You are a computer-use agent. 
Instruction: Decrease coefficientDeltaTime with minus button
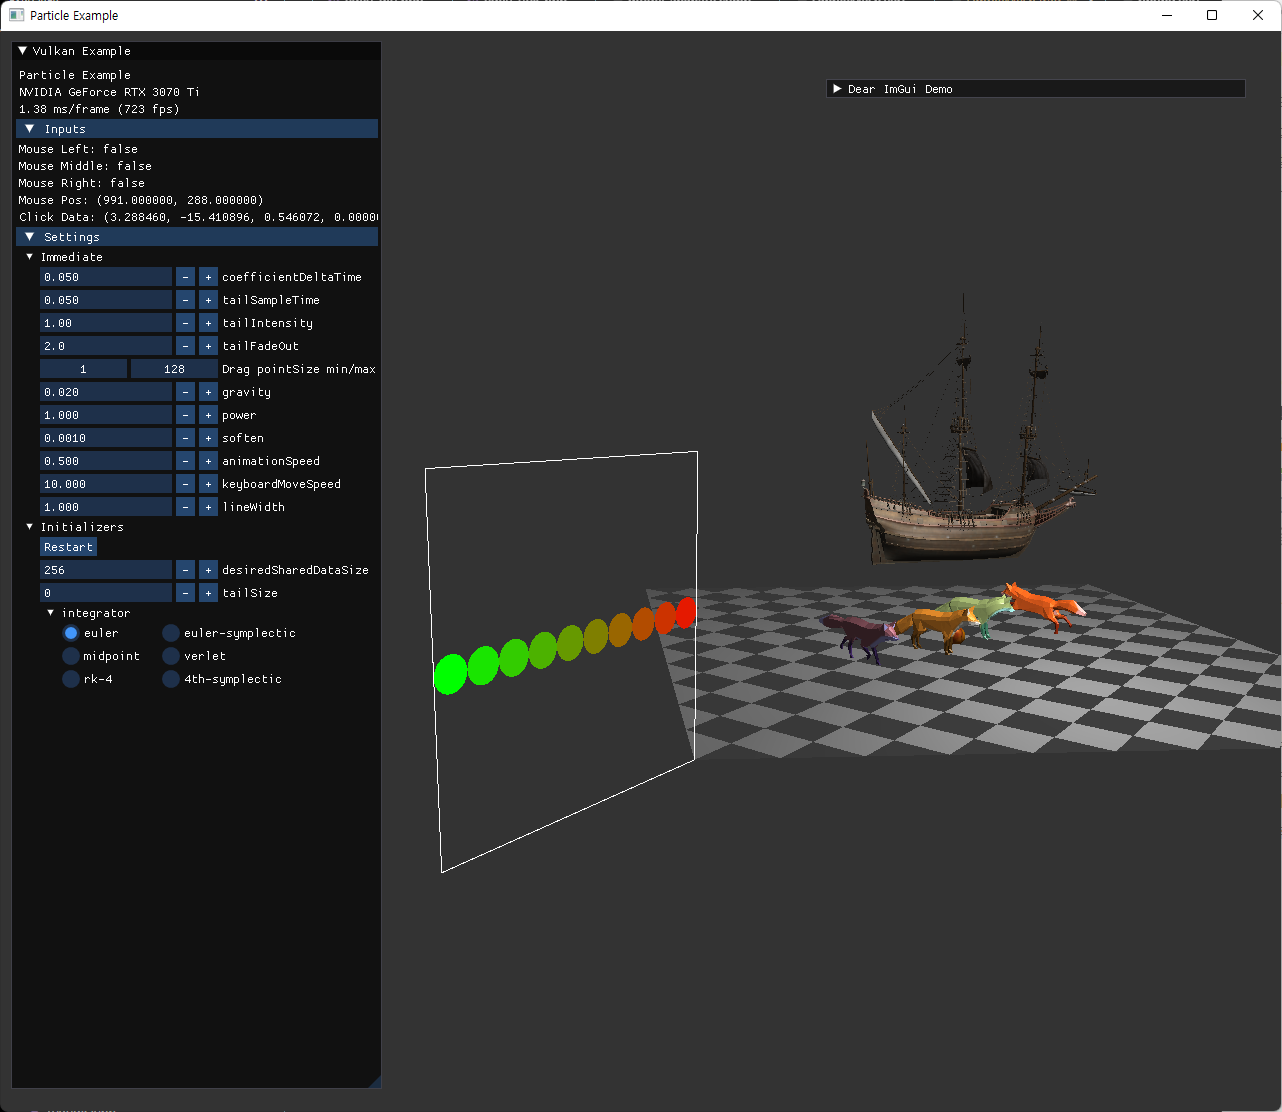coord(185,277)
